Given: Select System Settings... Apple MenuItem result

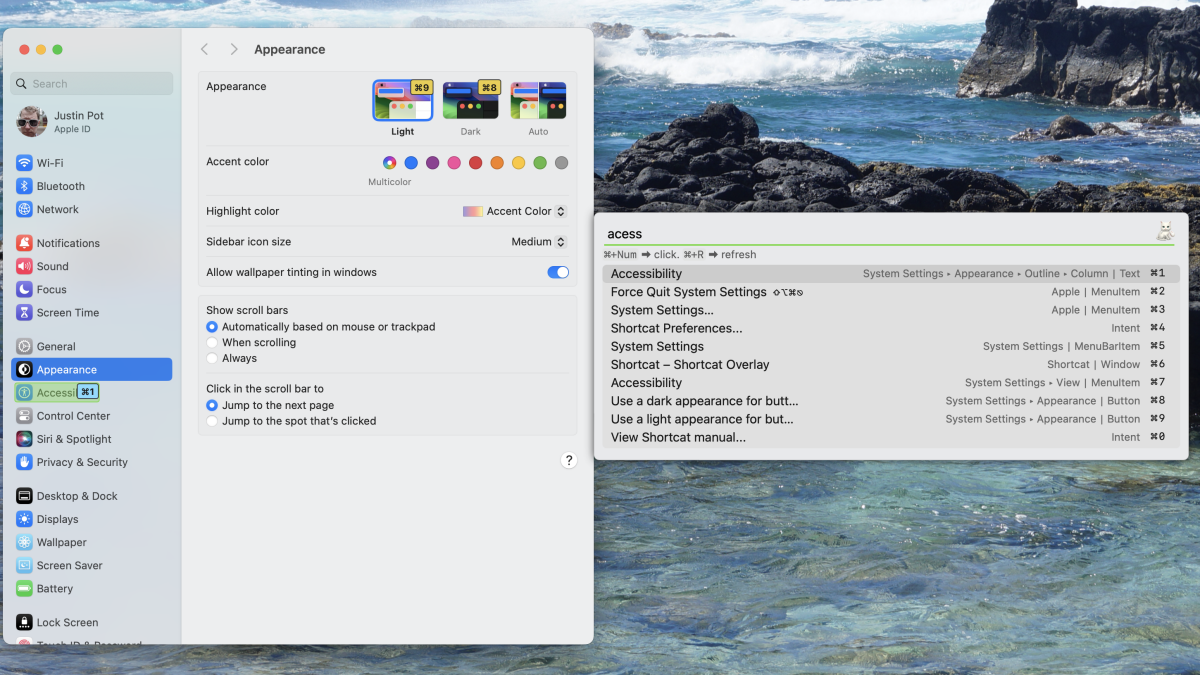Looking at the screenshot, I should coord(891,310).
